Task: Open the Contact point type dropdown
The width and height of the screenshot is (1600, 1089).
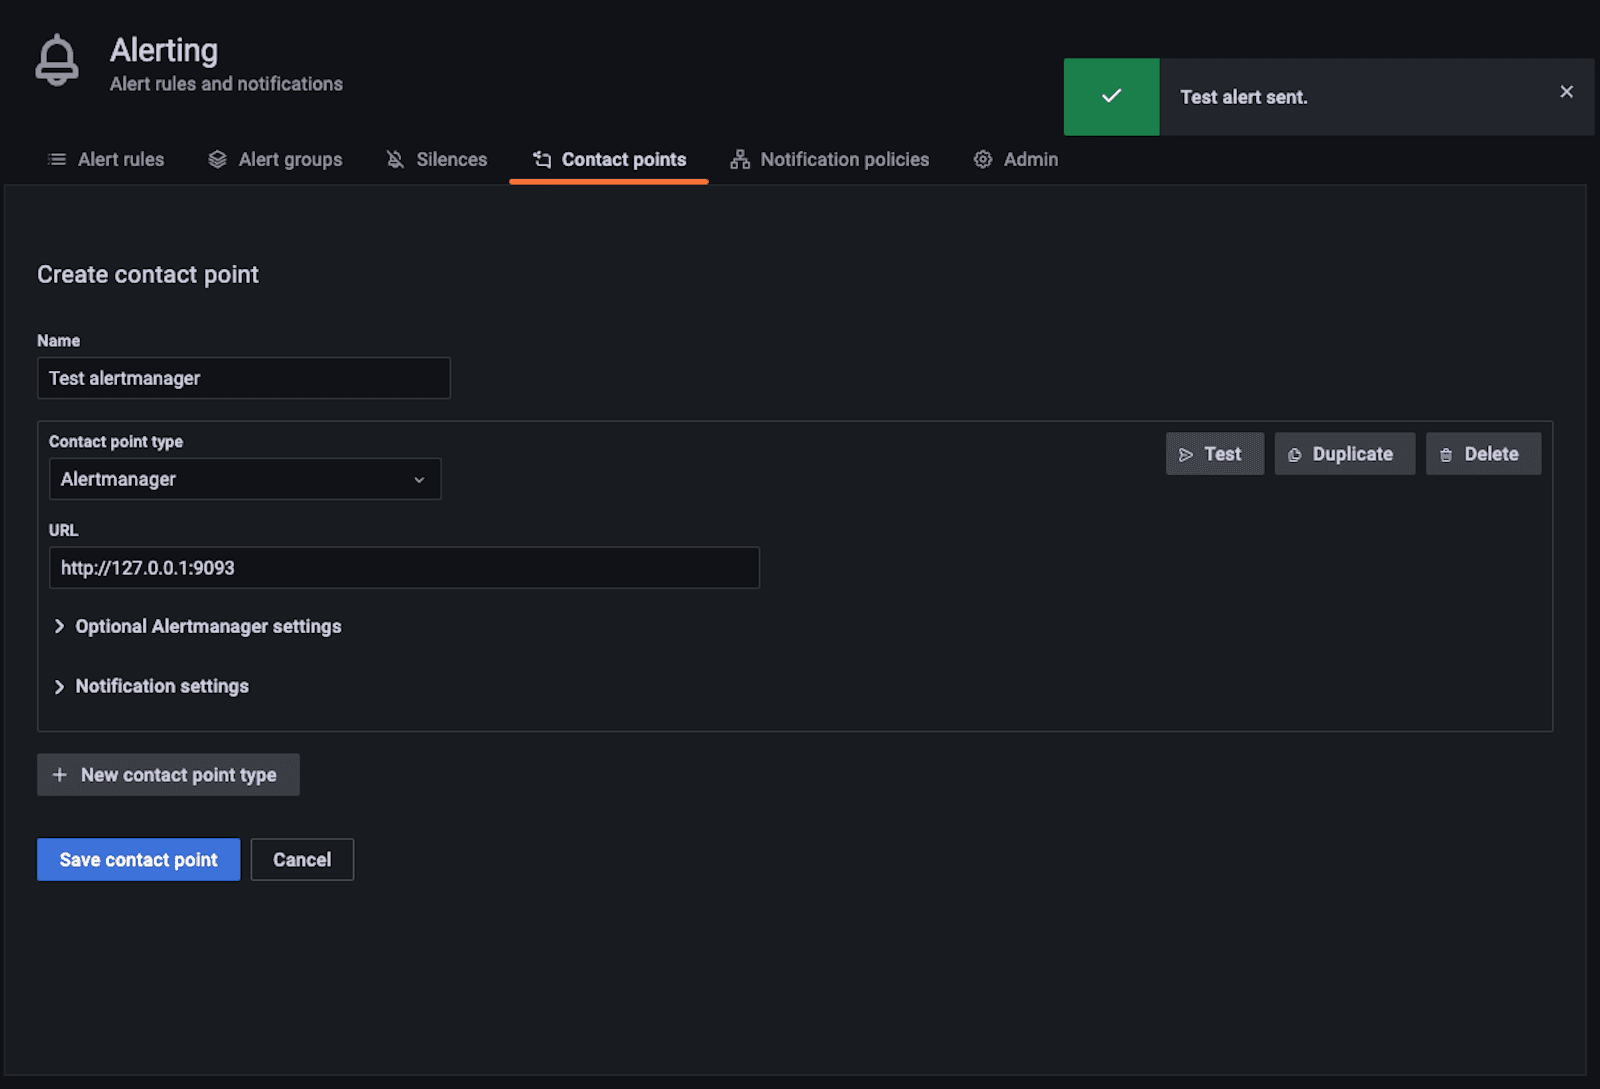Action: (x=245, y=479)
